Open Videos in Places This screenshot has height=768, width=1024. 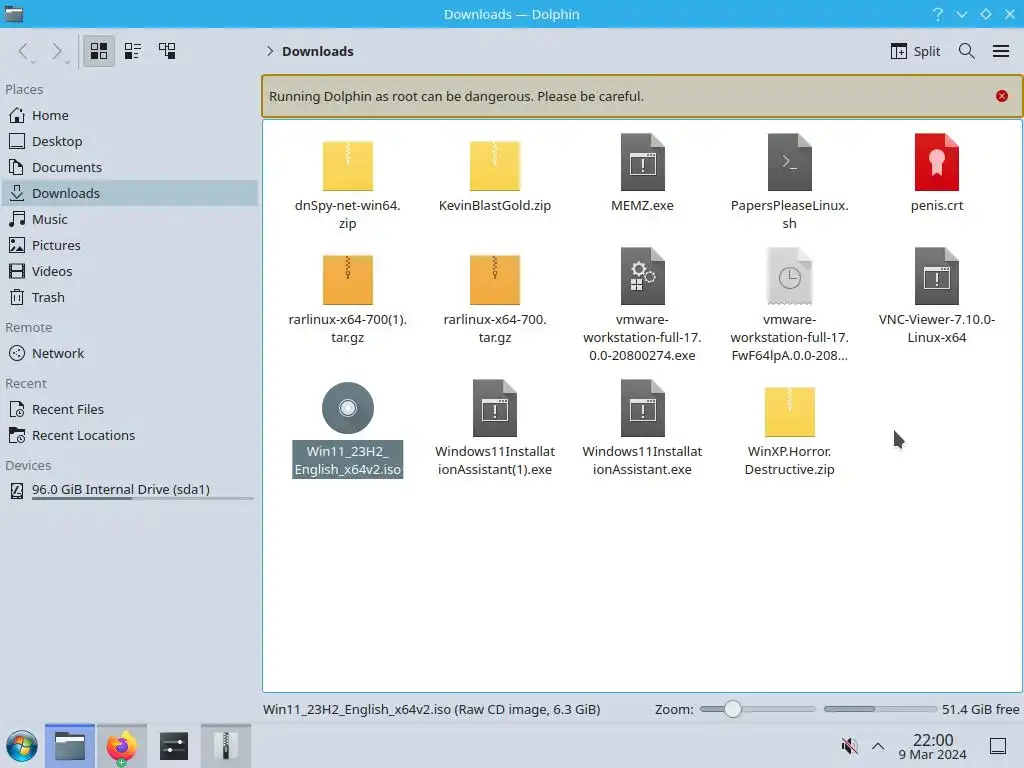(x=129, y=271)
